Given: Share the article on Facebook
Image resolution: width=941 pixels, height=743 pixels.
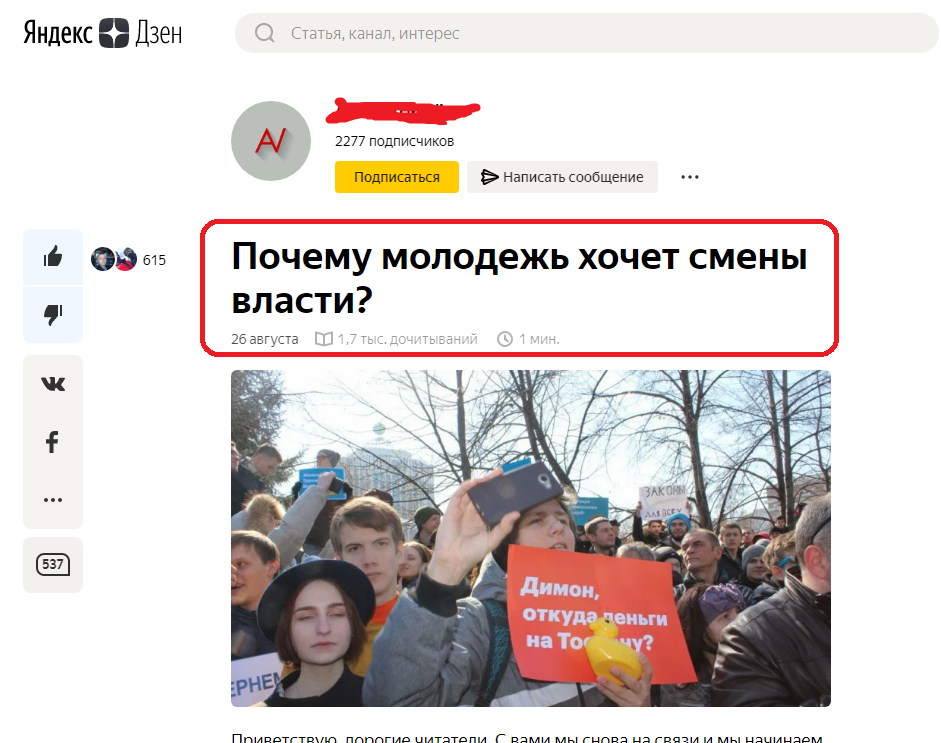Looking at the screenshot, I should coord(53,442).
